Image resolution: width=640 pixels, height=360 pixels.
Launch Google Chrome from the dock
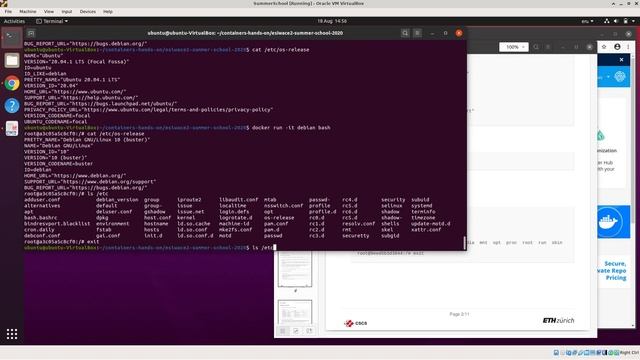(12, 83)
